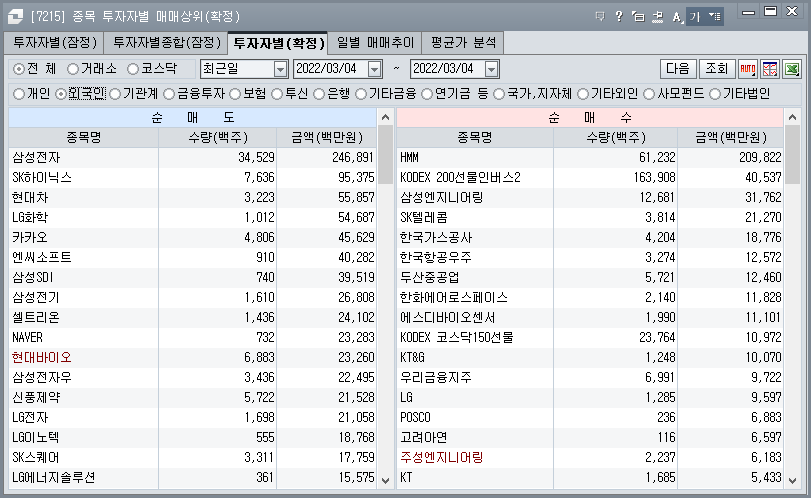Switch to the 투자자별(확정) tab
The width and height of the screenshot is (811, 498).
(x=278, y=43)
